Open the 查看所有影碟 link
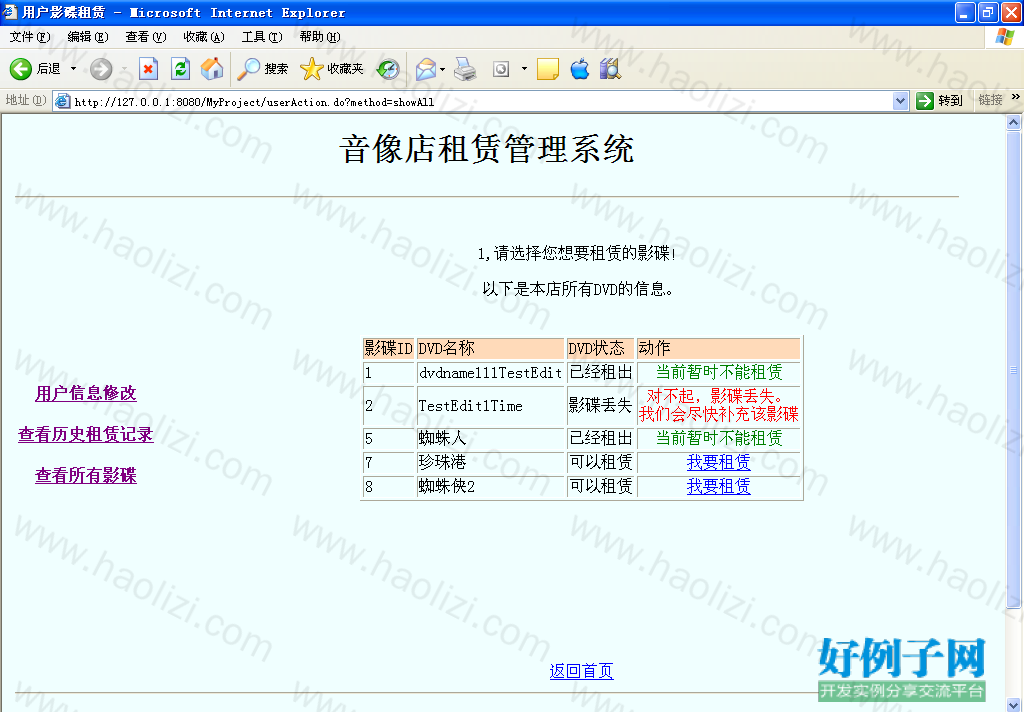The height and width of the screenshot is (712, 1024). pos(86,476)
